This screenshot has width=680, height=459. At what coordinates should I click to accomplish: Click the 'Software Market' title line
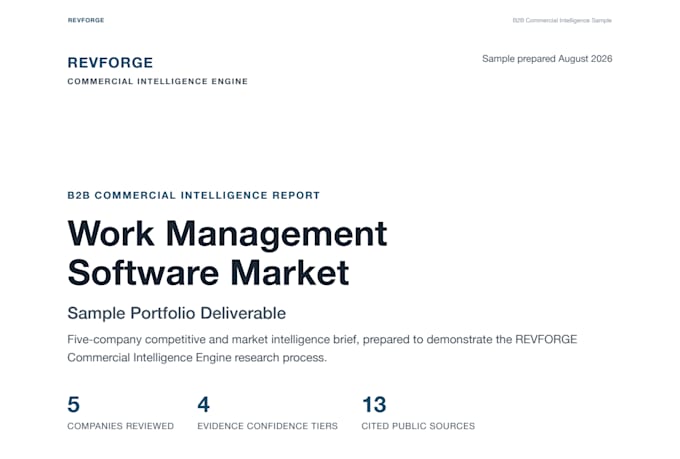click(x=208, y=272)
